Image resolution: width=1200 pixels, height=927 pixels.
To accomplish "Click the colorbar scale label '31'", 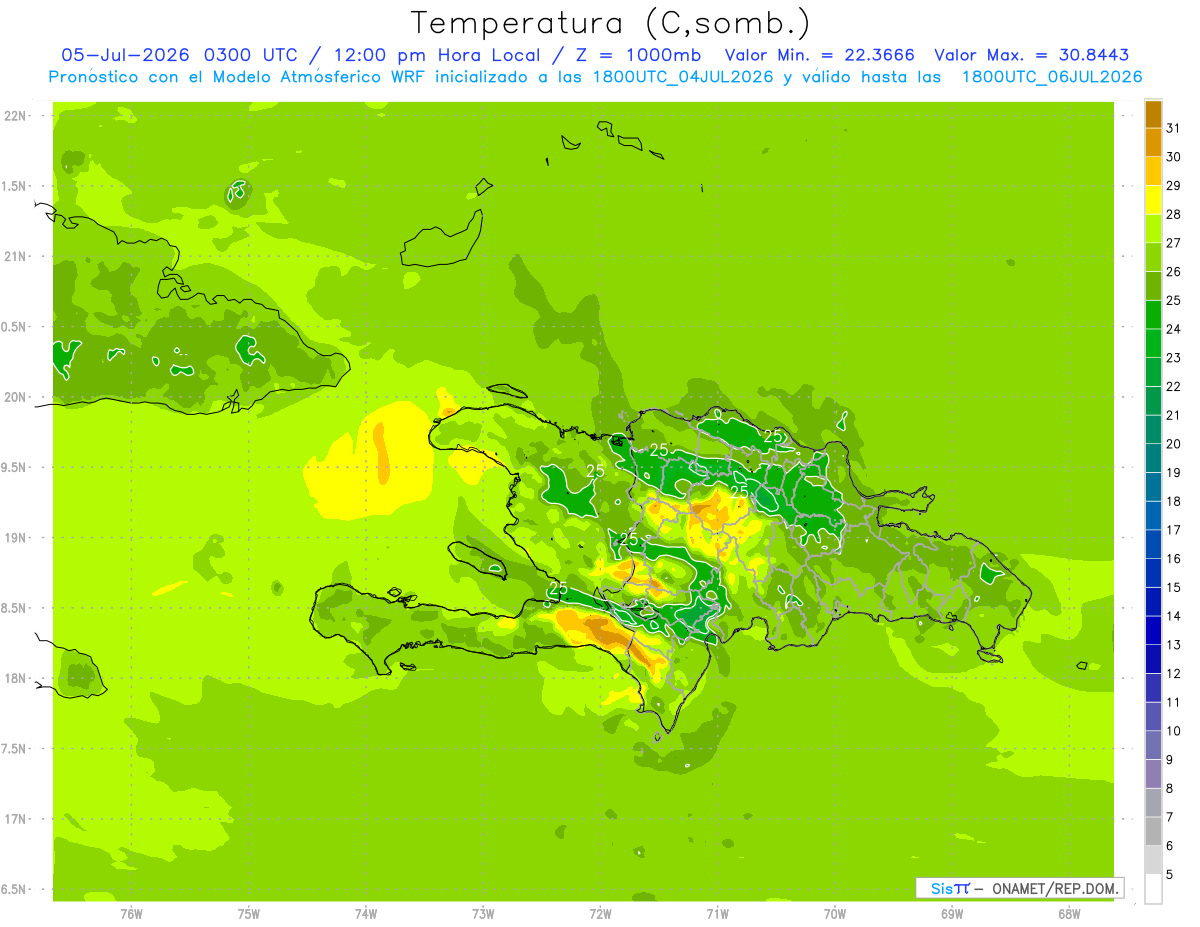I will [x=1173, y=128].
